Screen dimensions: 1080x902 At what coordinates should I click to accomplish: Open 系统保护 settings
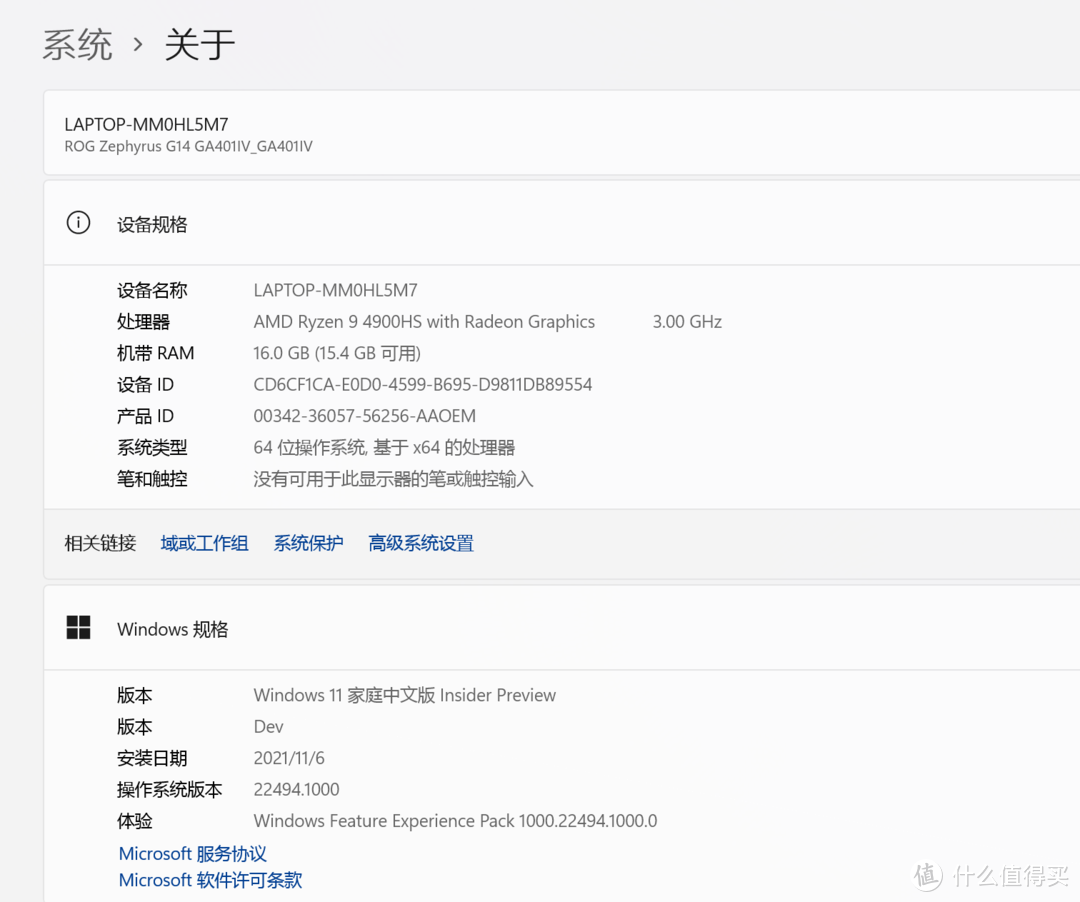click(307, 543)
